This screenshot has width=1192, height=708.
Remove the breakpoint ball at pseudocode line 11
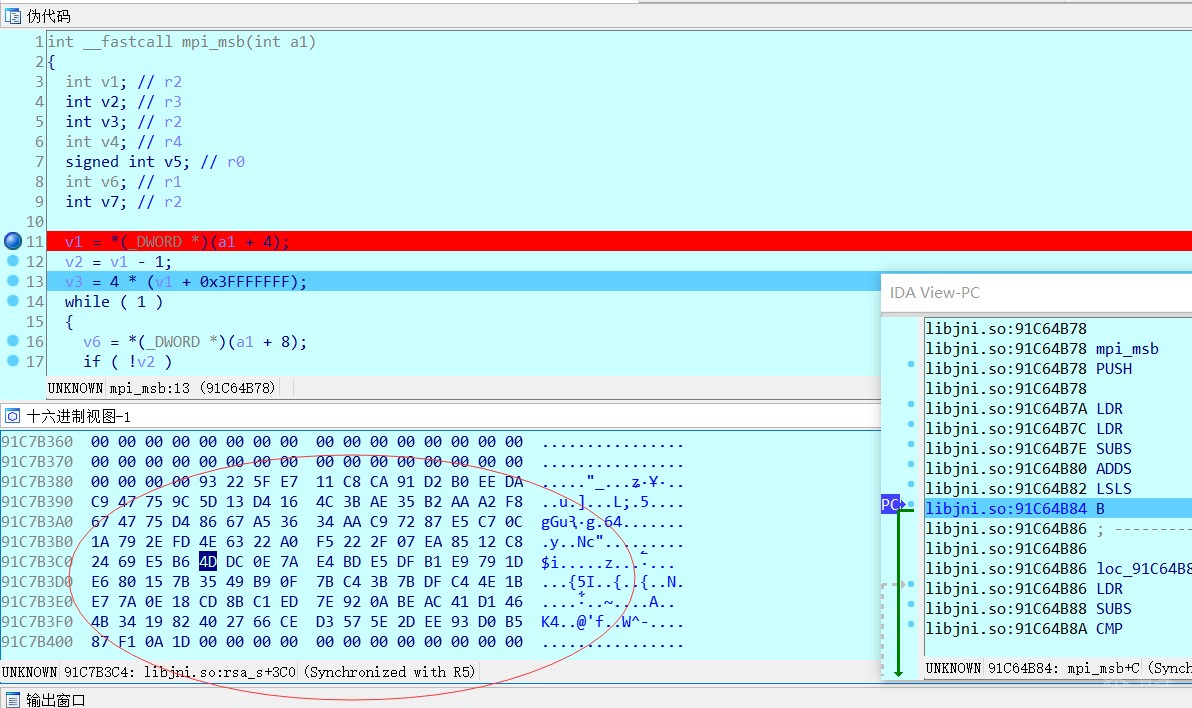pyautogui.click(x=13, y=241)
